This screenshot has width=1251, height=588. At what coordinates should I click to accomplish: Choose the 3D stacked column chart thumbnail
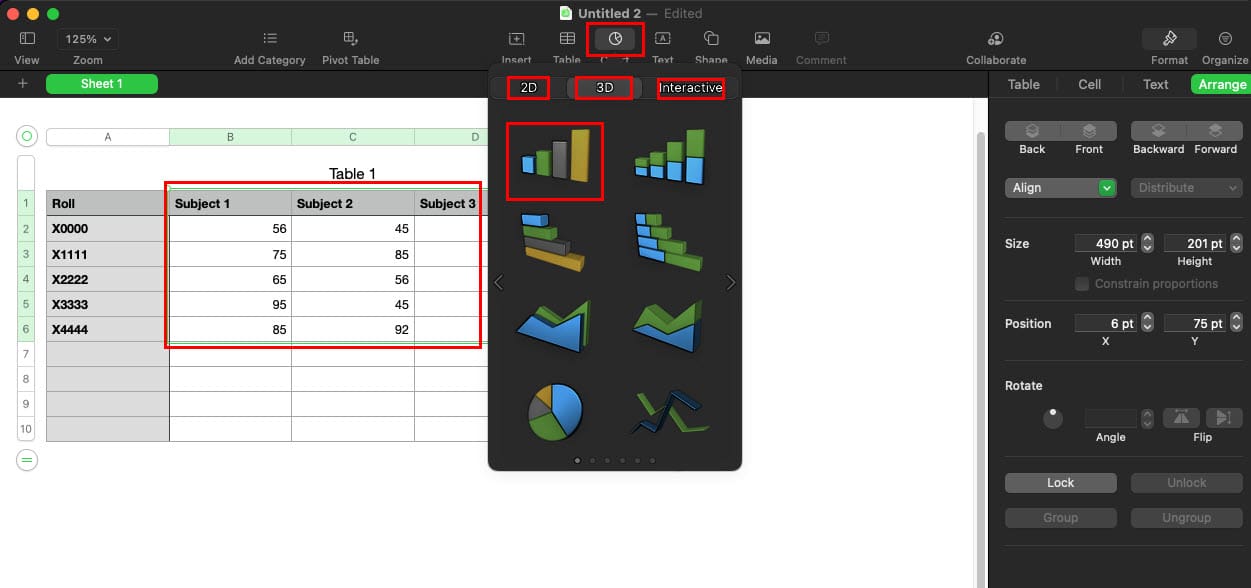click(672, 157)
